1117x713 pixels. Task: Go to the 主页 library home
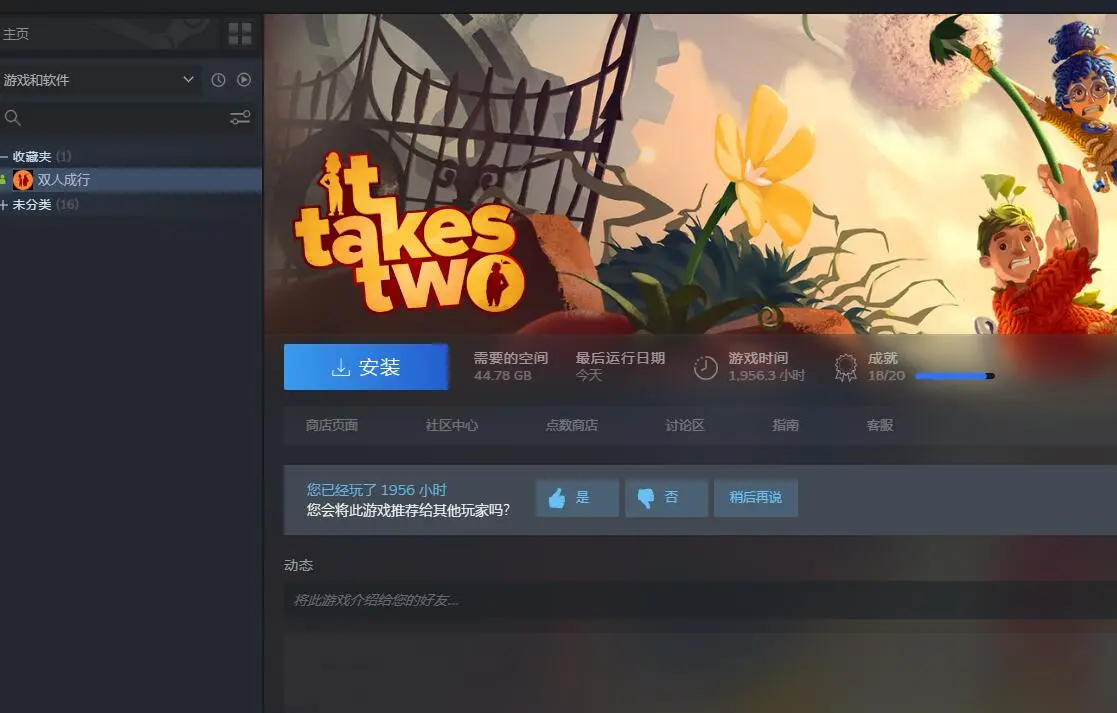coord(16,33)
